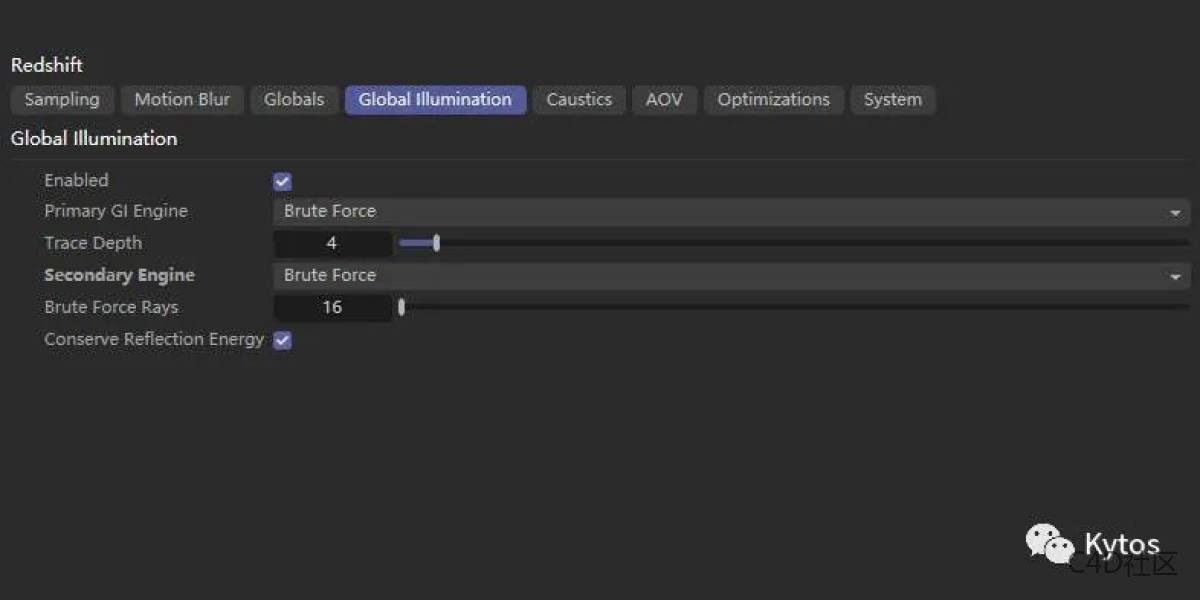Select the Global Illumination tab
The image size is (1200, 600).
[x=435, y=99]
